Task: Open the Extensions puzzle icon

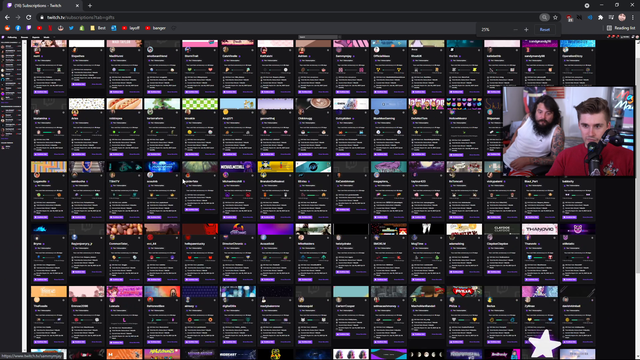Action: pos(600,18)
